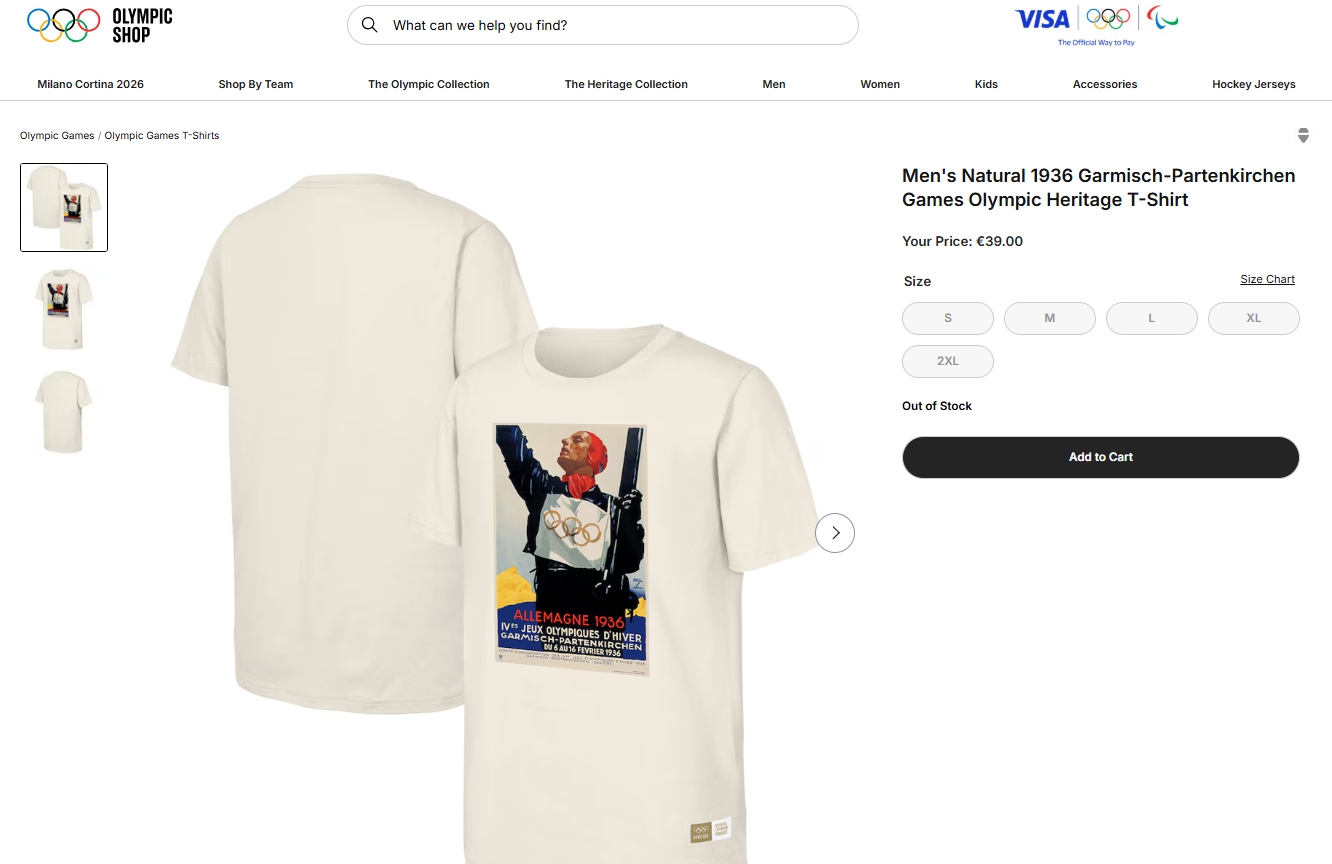
Task: Choose size 2XL option
Action: (x=948, y=361)
